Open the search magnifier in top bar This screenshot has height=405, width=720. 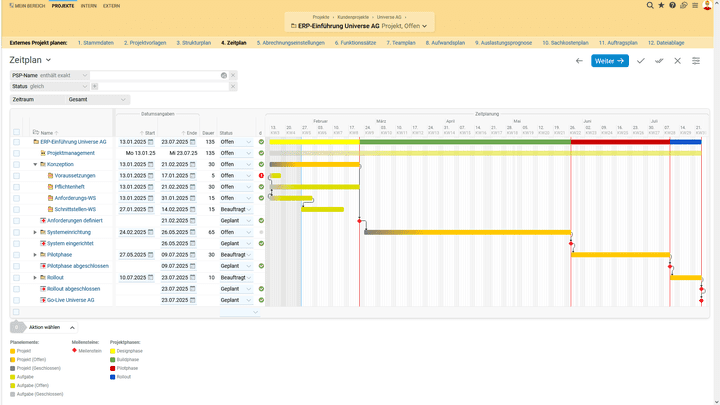(x=651, y=5)
